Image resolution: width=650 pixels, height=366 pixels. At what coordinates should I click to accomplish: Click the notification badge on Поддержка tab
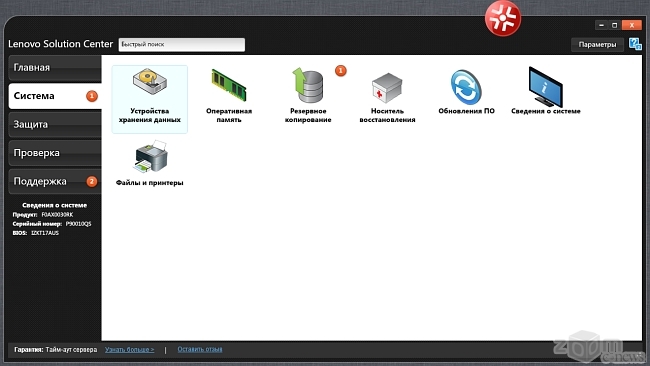click(92, 182)
